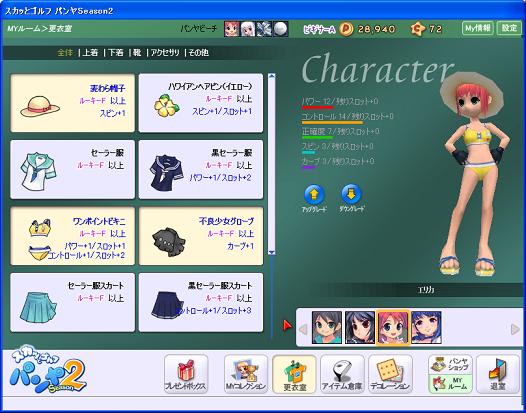
Task: Click the orange P pang coin icon
Action: coord(346,30)
